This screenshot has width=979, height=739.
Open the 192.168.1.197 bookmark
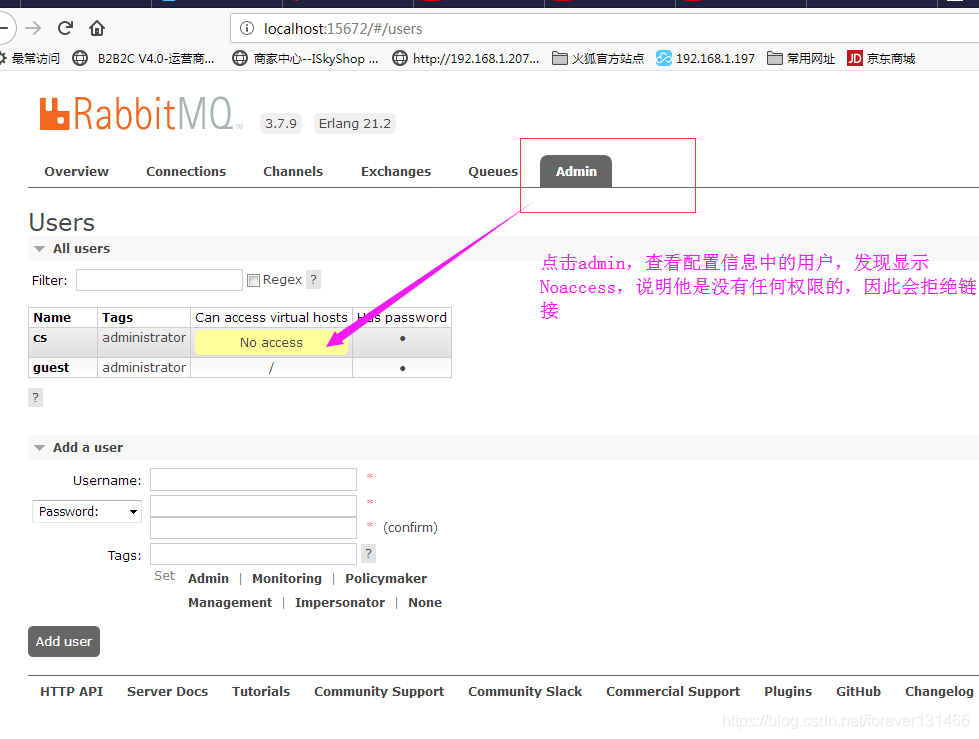[x=706, y=59]
